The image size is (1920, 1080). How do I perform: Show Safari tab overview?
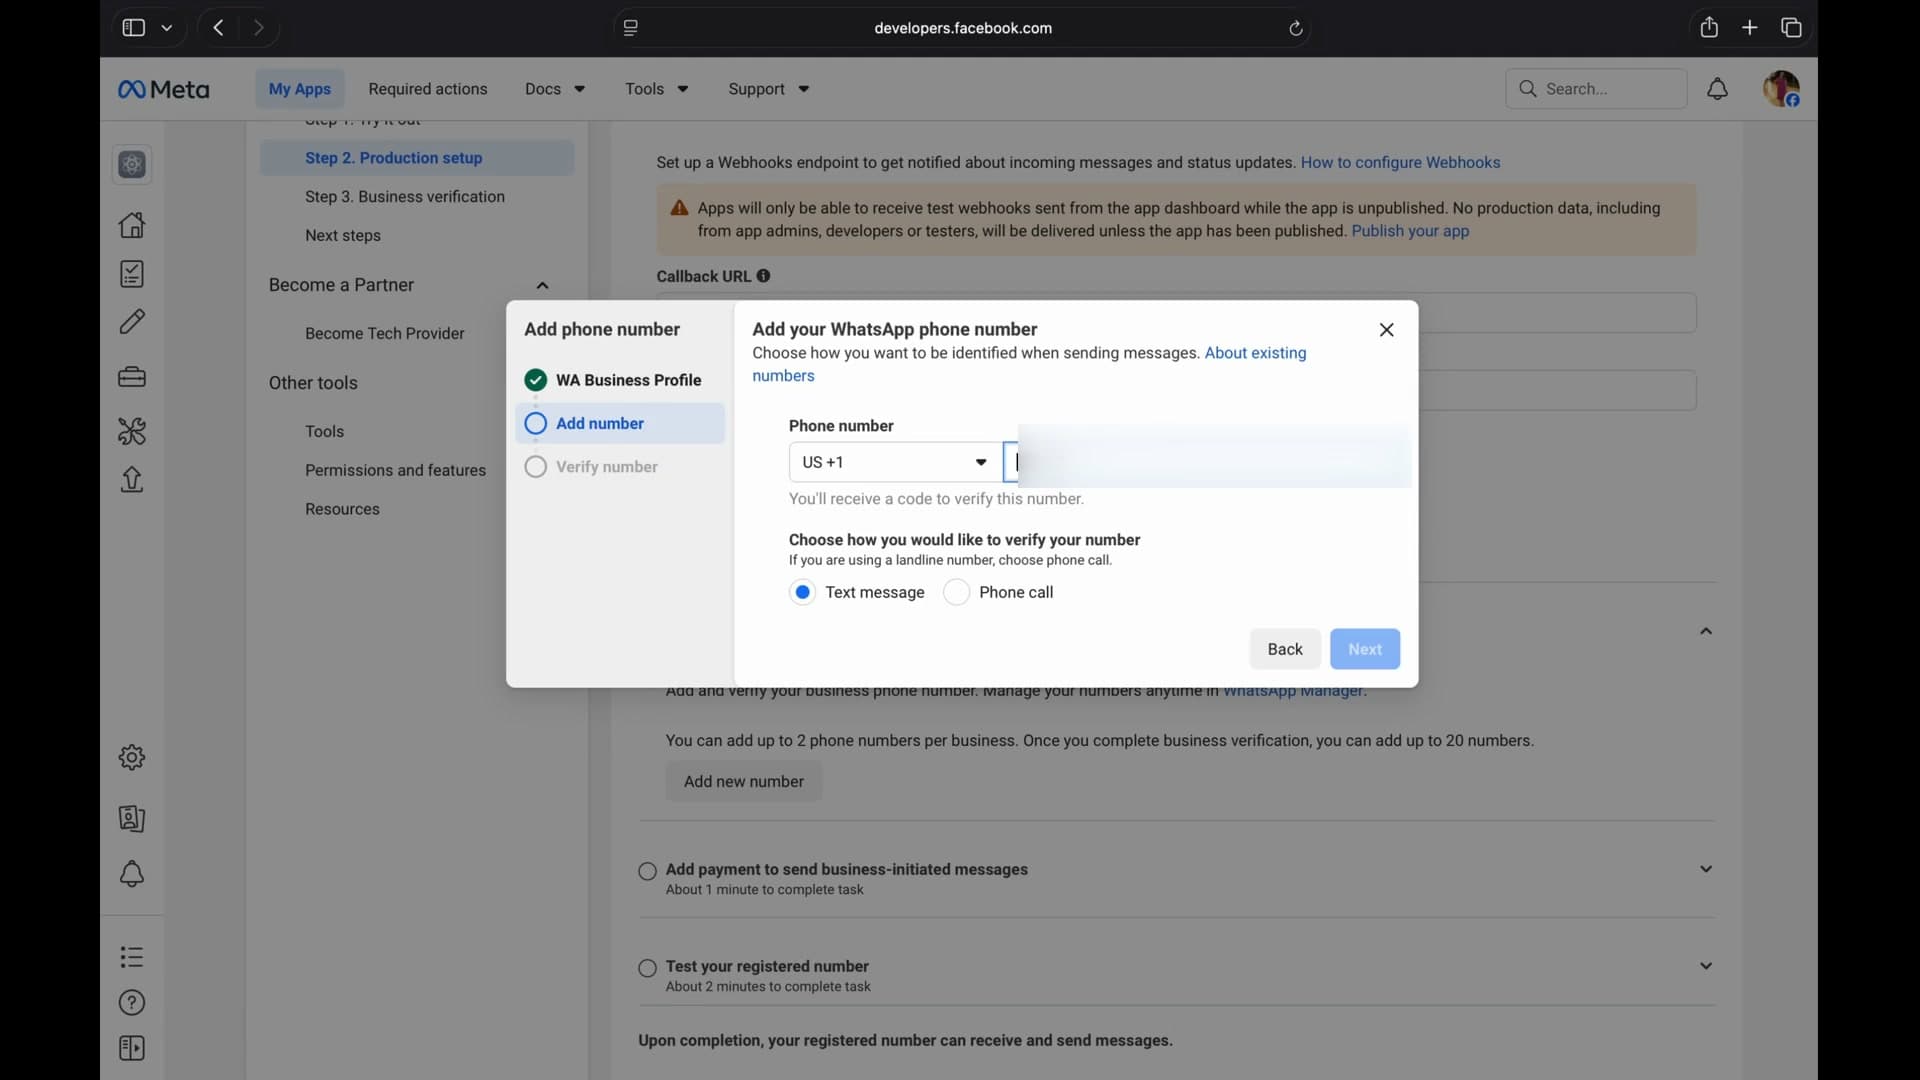click(x=1792, y=28)
